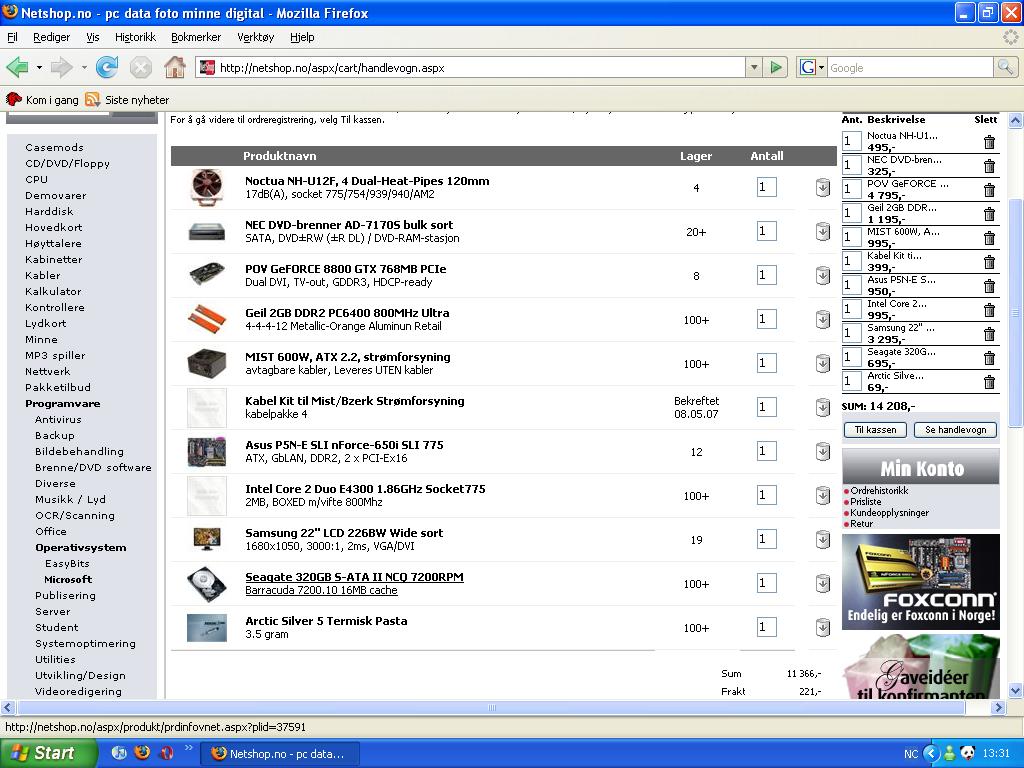The width and height of the screenshot is (1024, 768).
Task: Remove MIST 600W row using bin icon
Action: (x=823, y=364)
